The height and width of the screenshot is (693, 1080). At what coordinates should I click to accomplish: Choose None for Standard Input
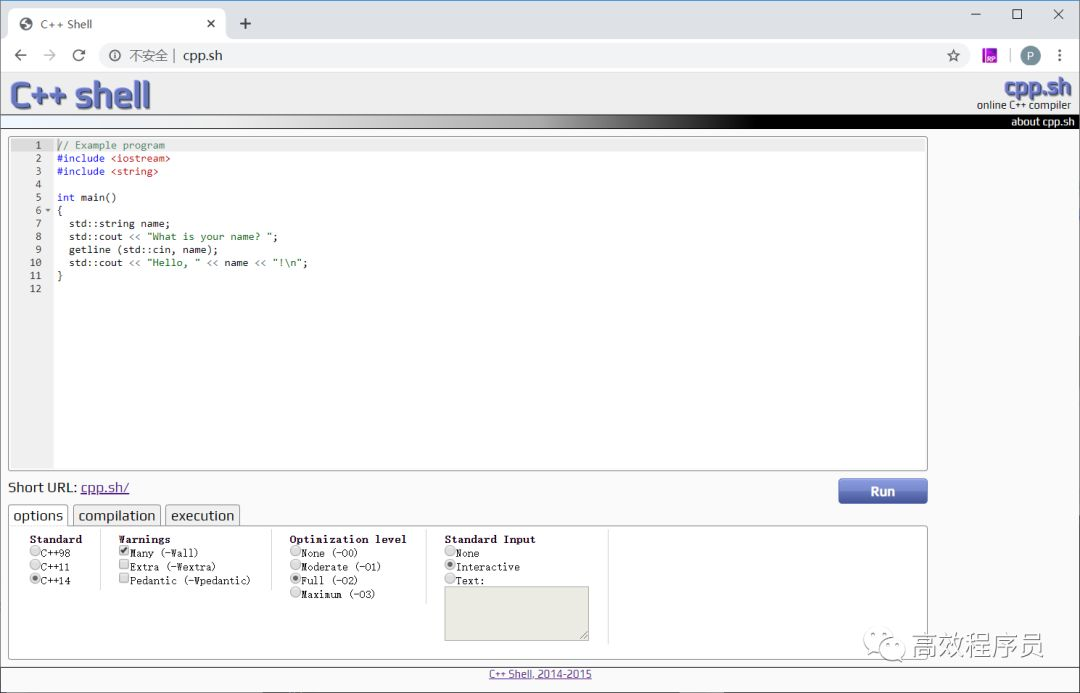(x=450, y=551)
